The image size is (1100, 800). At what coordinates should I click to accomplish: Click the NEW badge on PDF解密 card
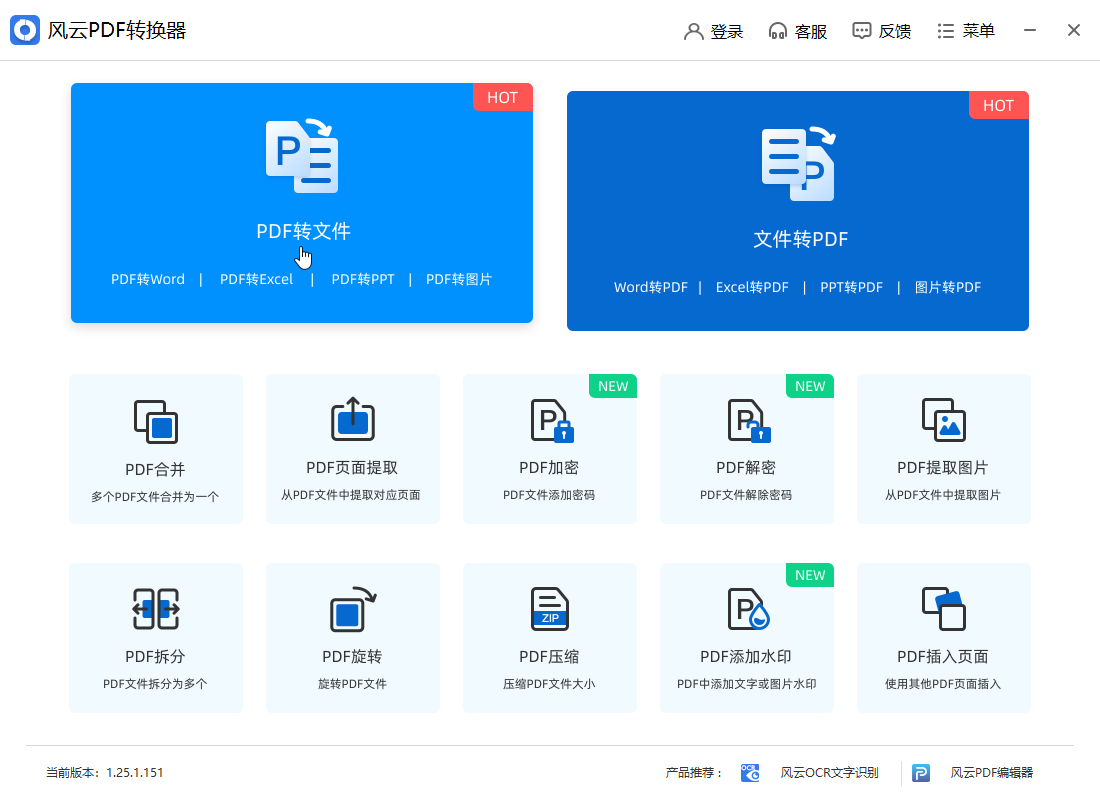[x=810, y=386]
